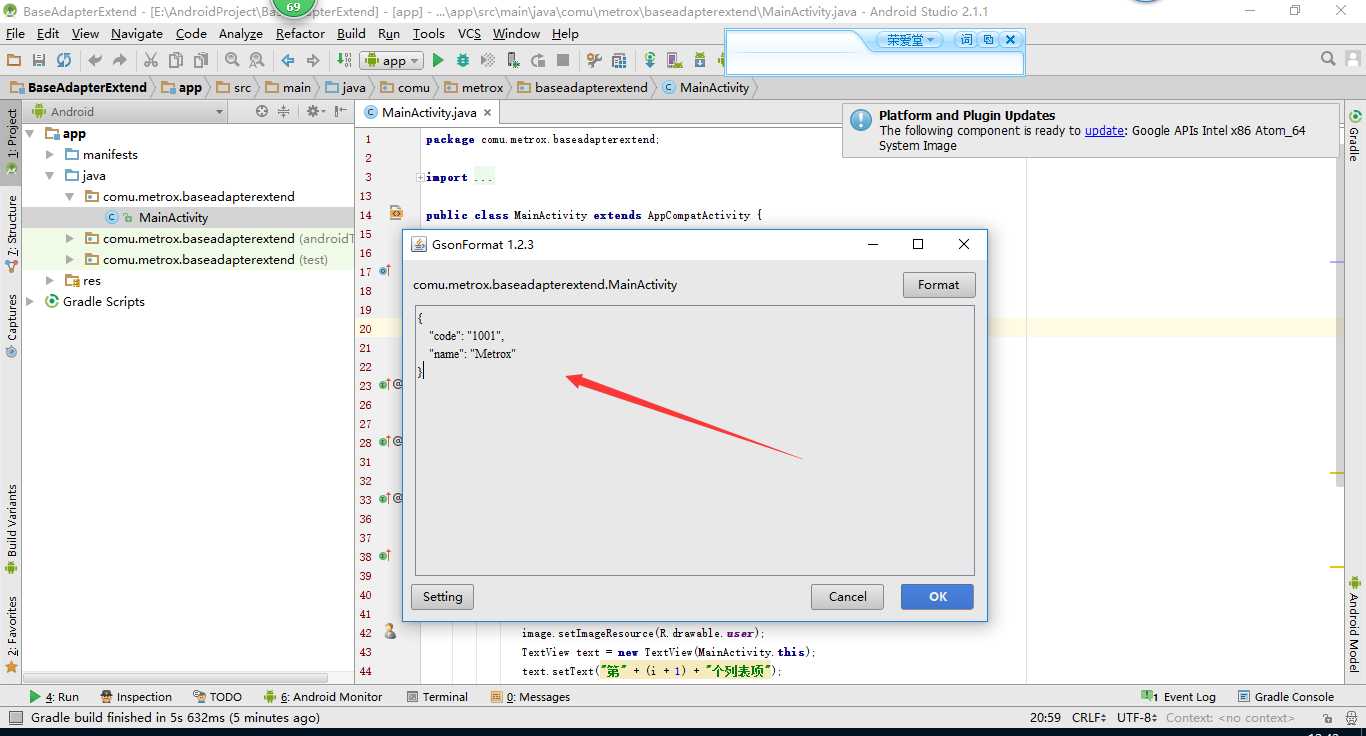Screen dimensions: 1366x736
Task: Expand the res folder
Action: 50,280
